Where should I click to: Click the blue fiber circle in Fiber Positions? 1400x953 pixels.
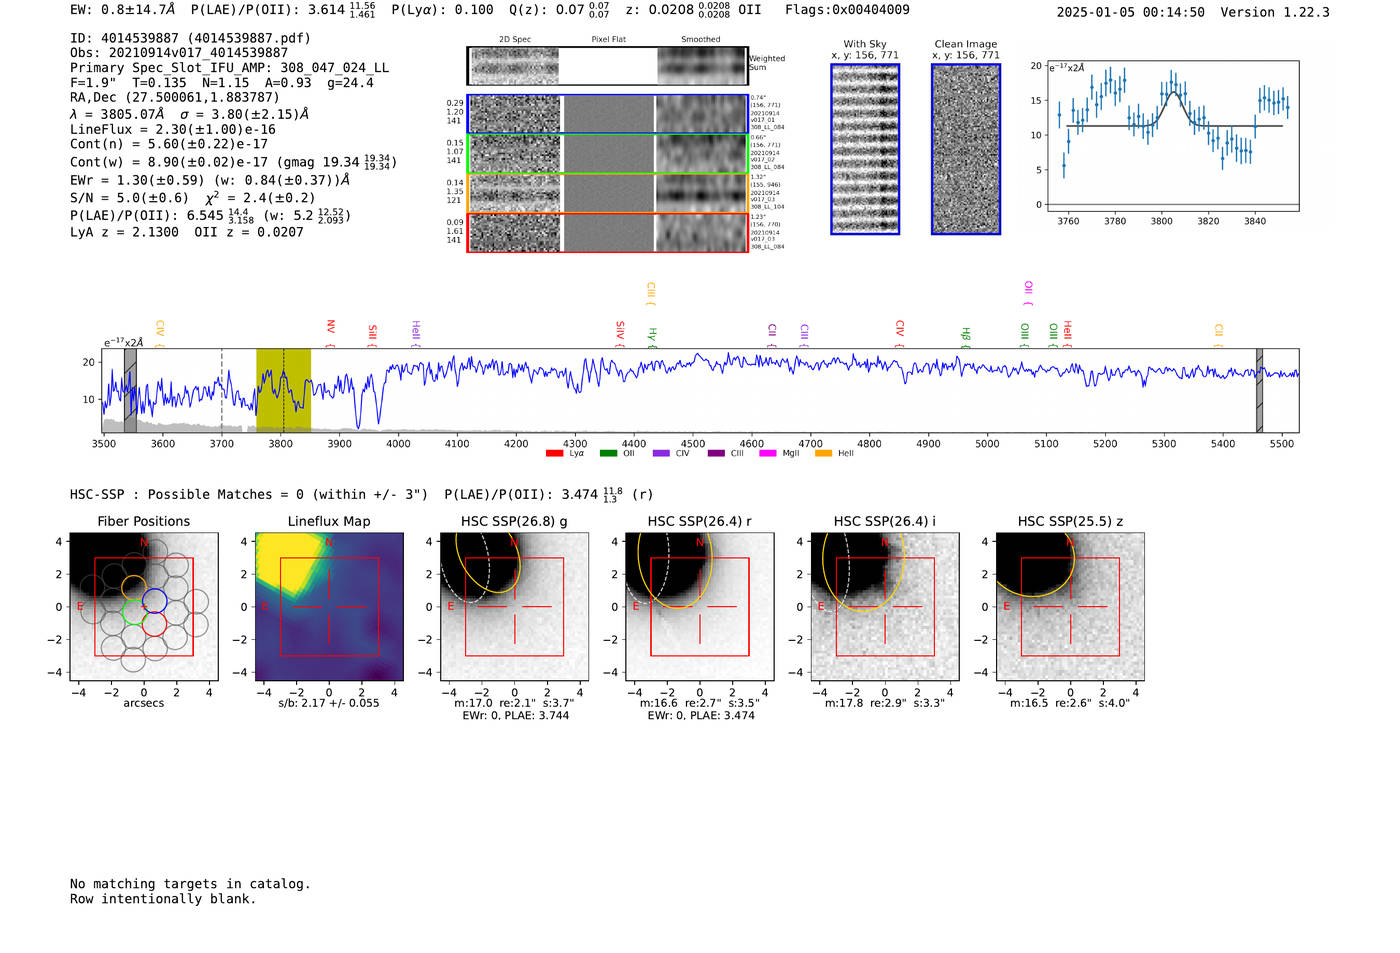point(154,601)
